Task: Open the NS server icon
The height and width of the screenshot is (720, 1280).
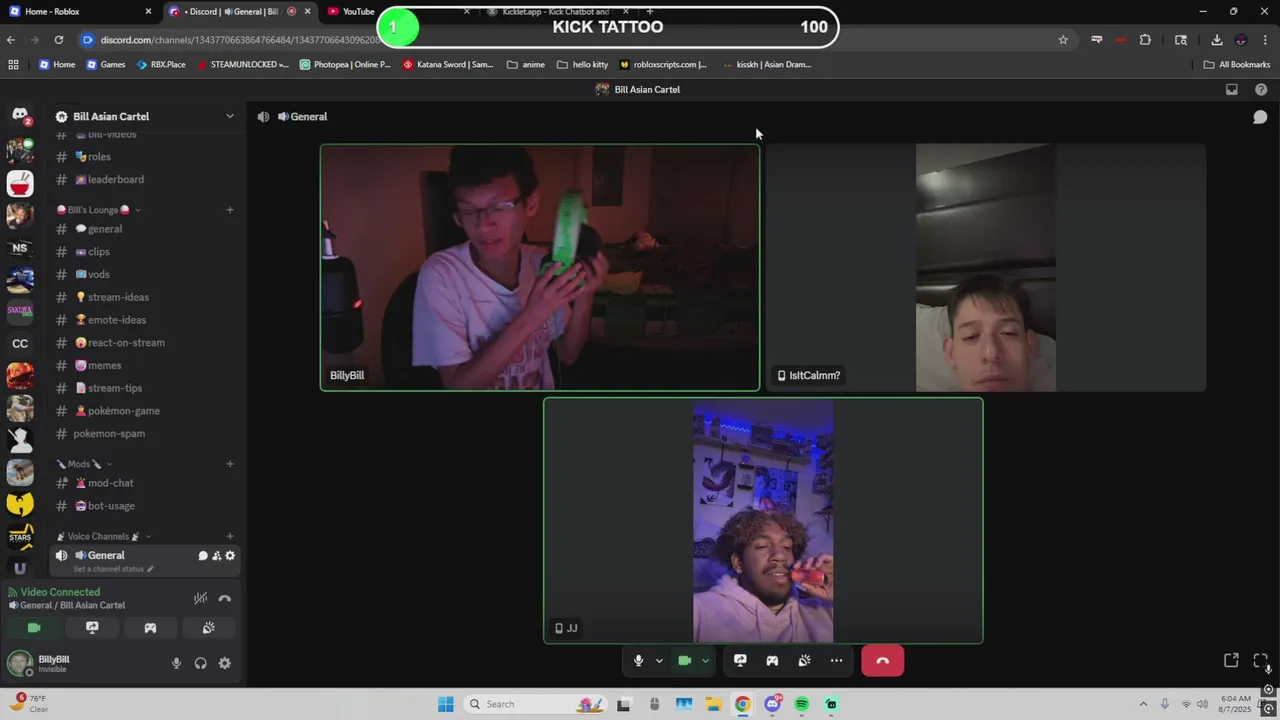Action: coord(20,248)
